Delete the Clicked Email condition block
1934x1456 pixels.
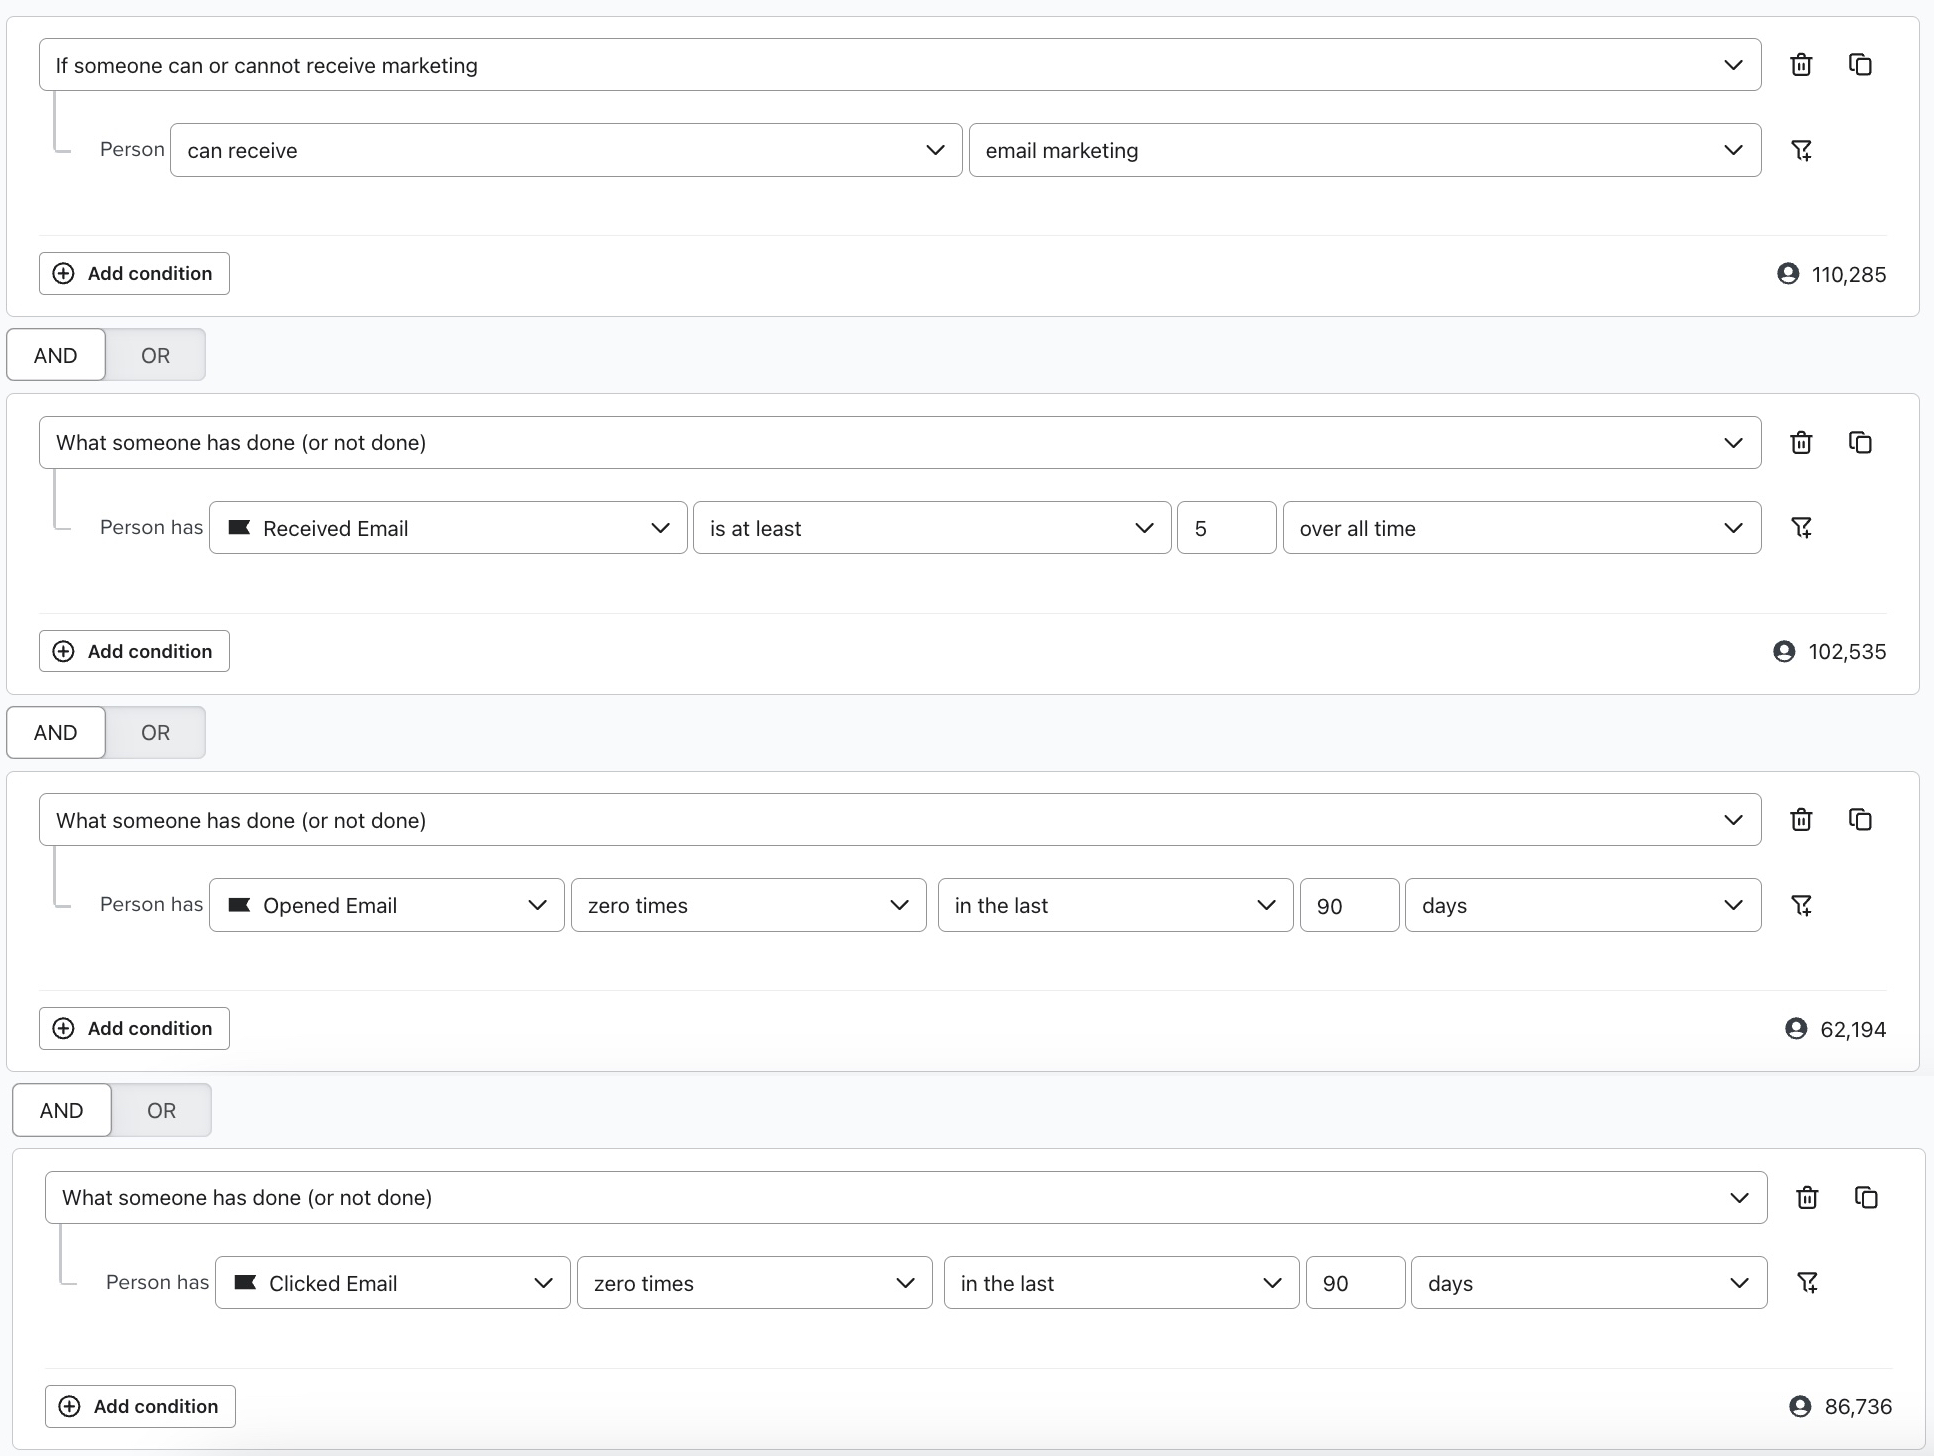pyautogui.click(x=1807, y=1198)
